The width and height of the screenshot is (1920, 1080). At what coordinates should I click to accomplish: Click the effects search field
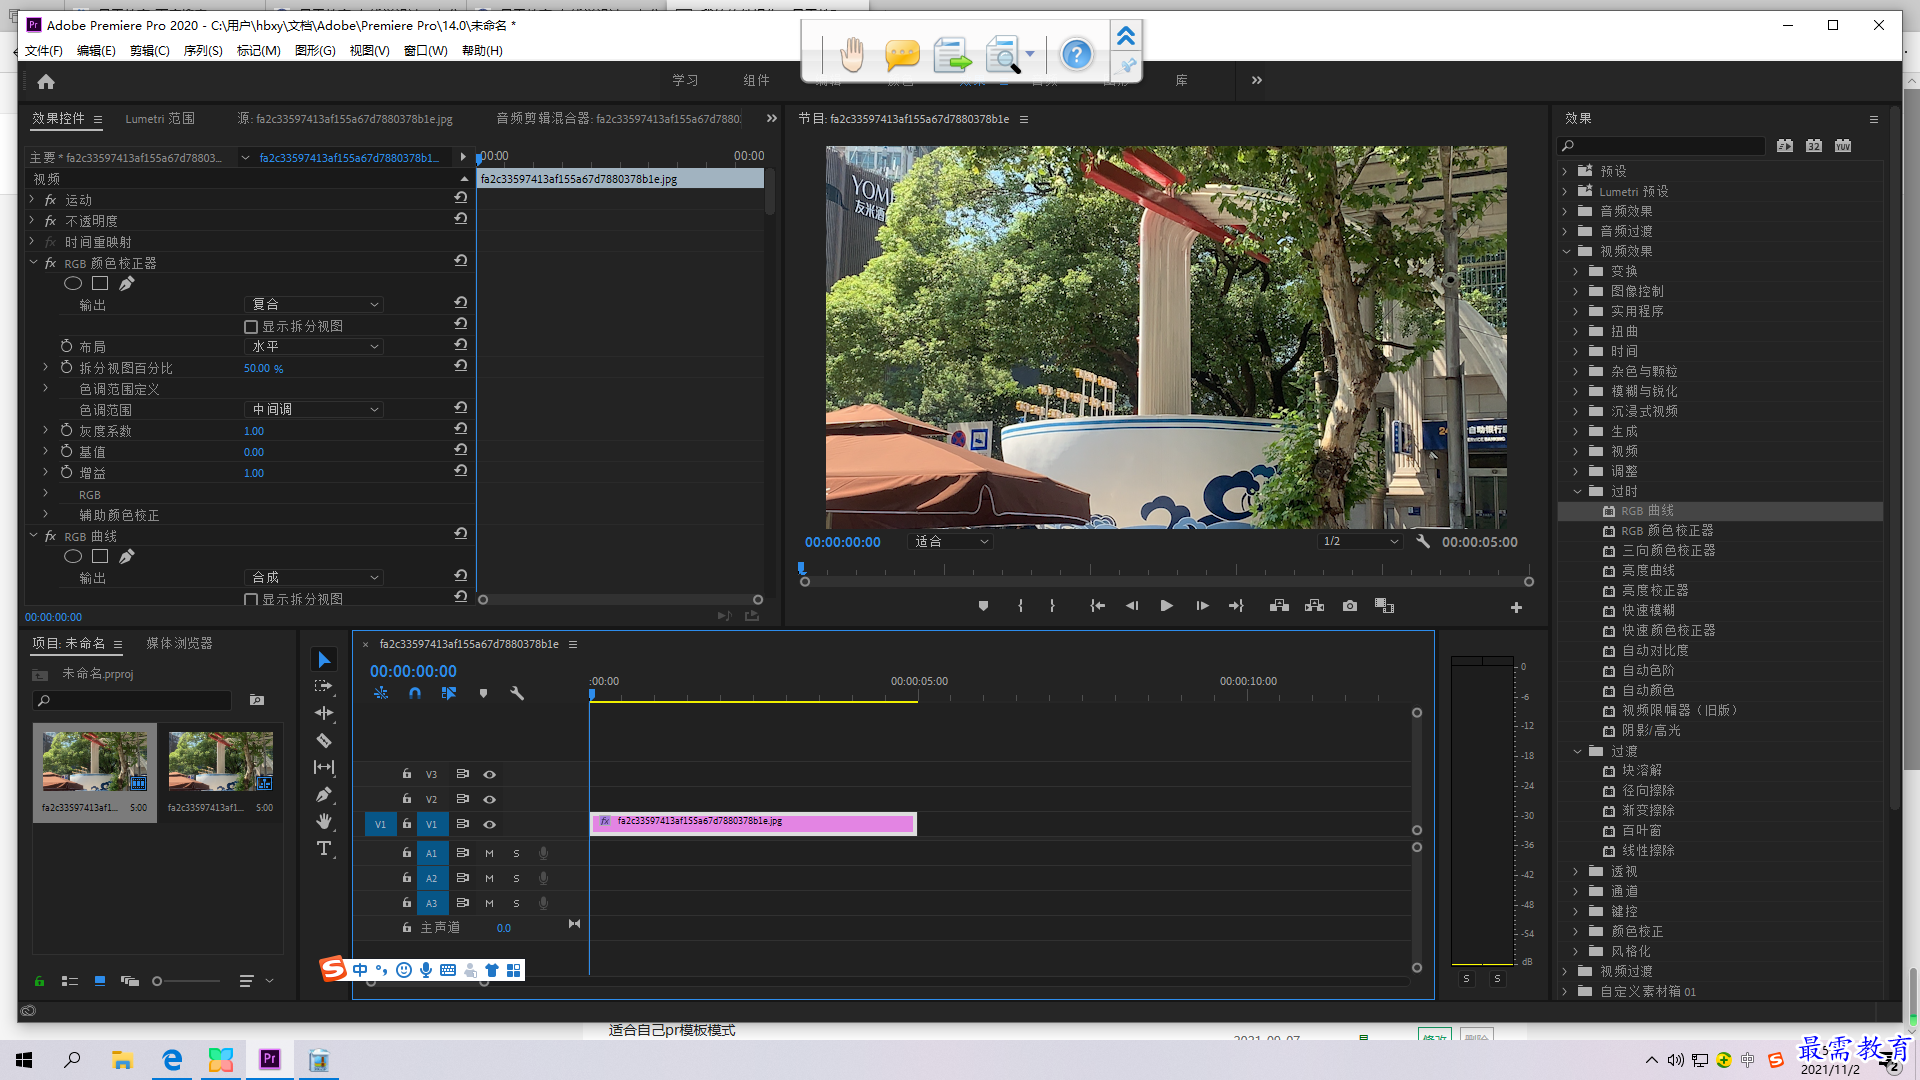click(1661, 146)
